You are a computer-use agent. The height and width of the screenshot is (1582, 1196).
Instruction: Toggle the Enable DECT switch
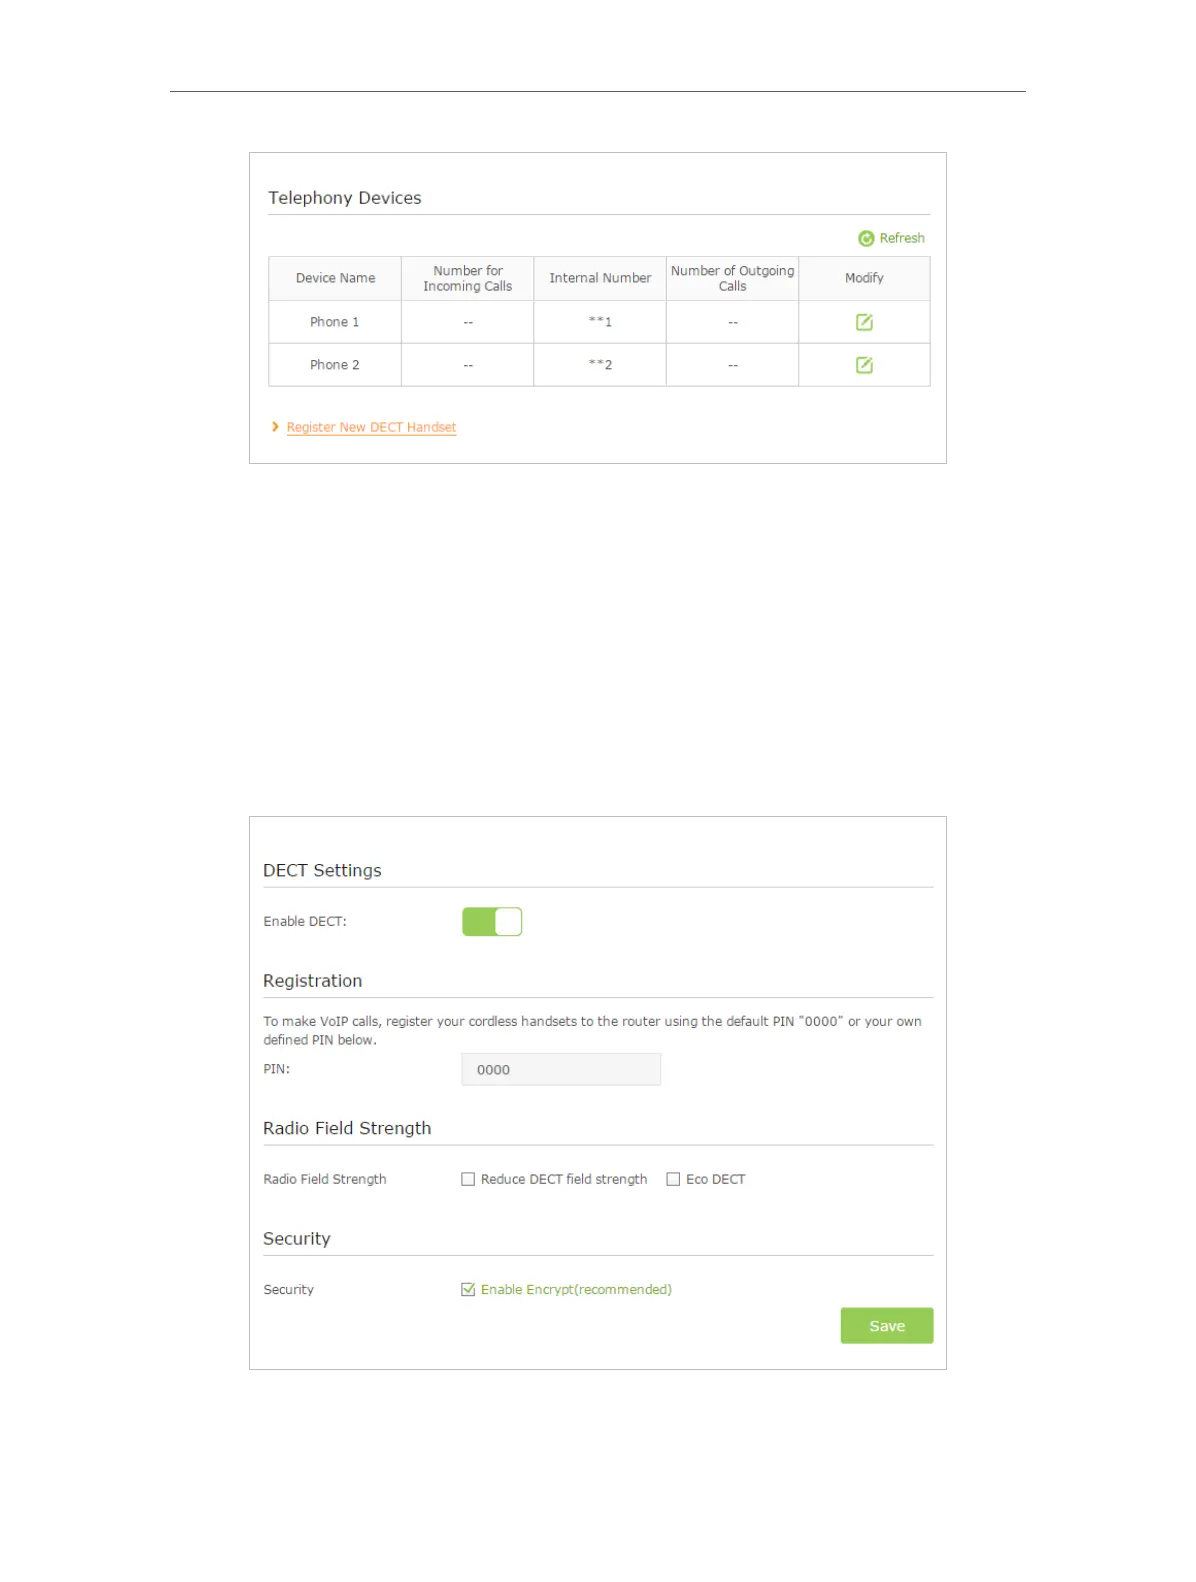pos(492,921)
